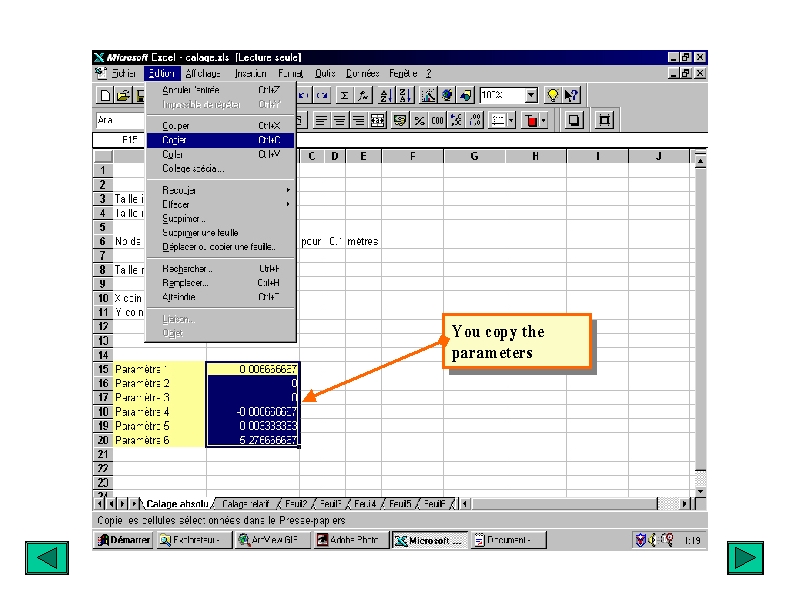The height and width of the screenshot is (600, 800).
Task: Center text using the align center icon
Action: (x=339, y=121)
